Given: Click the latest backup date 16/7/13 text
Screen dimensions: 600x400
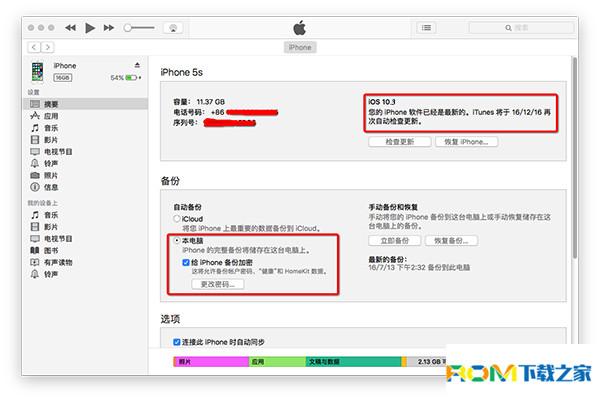Looking at the screenshot, I should point(419,268).
